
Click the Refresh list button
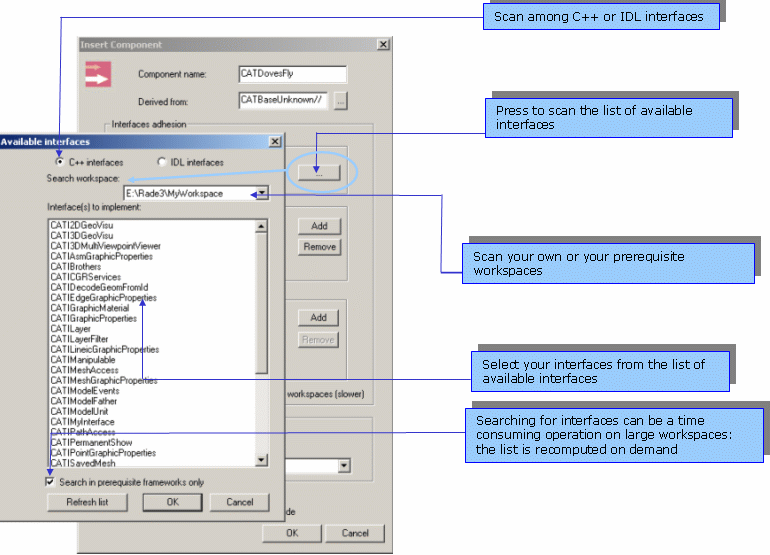pos(87,502)
